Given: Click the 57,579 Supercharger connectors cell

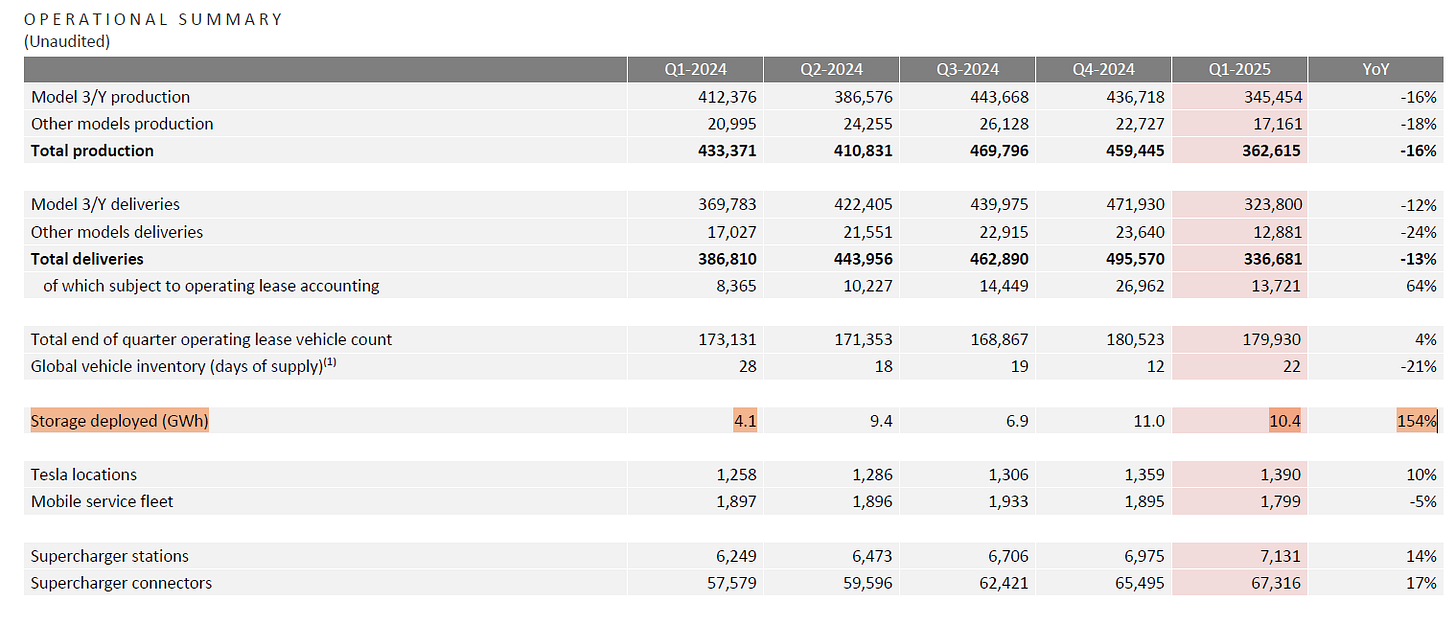Looking at the screenshot, I should [x=732, y=583].
